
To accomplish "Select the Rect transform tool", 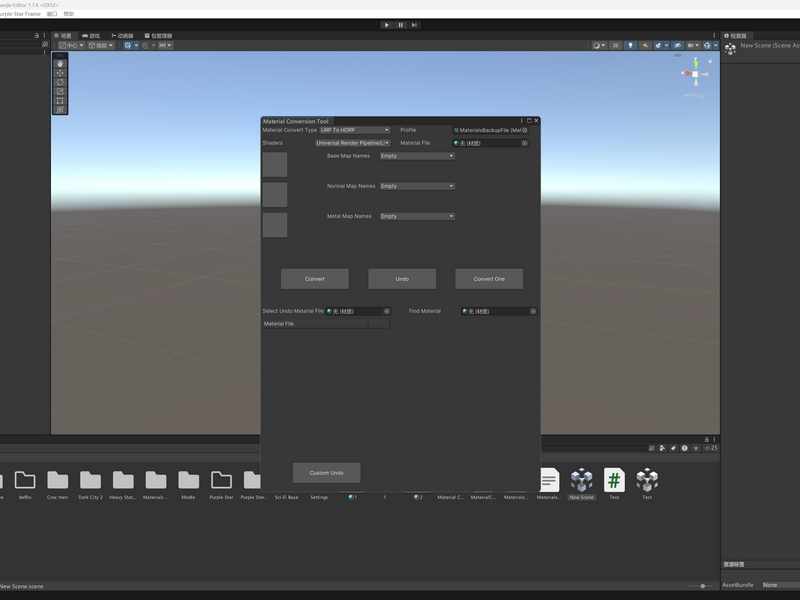I will 60,101.
